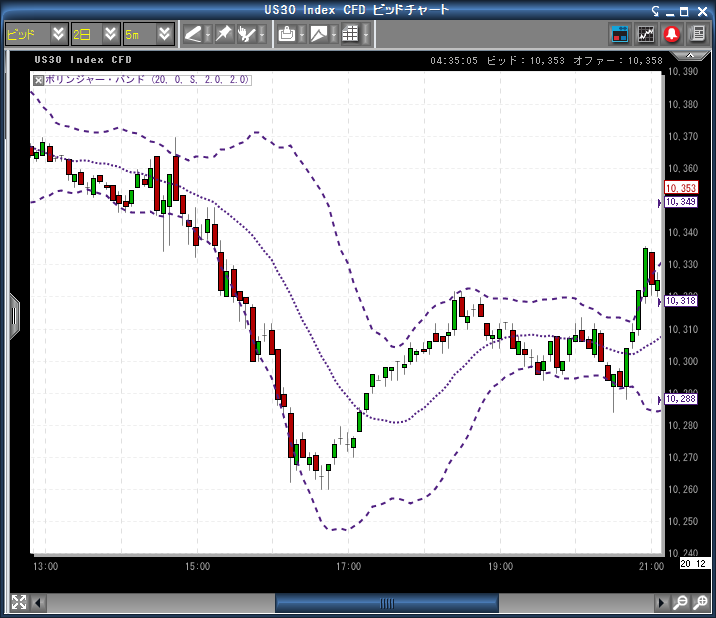Screen dimensions: 716x618
Task: Zoom in on the chart
Action: [680, 603]
